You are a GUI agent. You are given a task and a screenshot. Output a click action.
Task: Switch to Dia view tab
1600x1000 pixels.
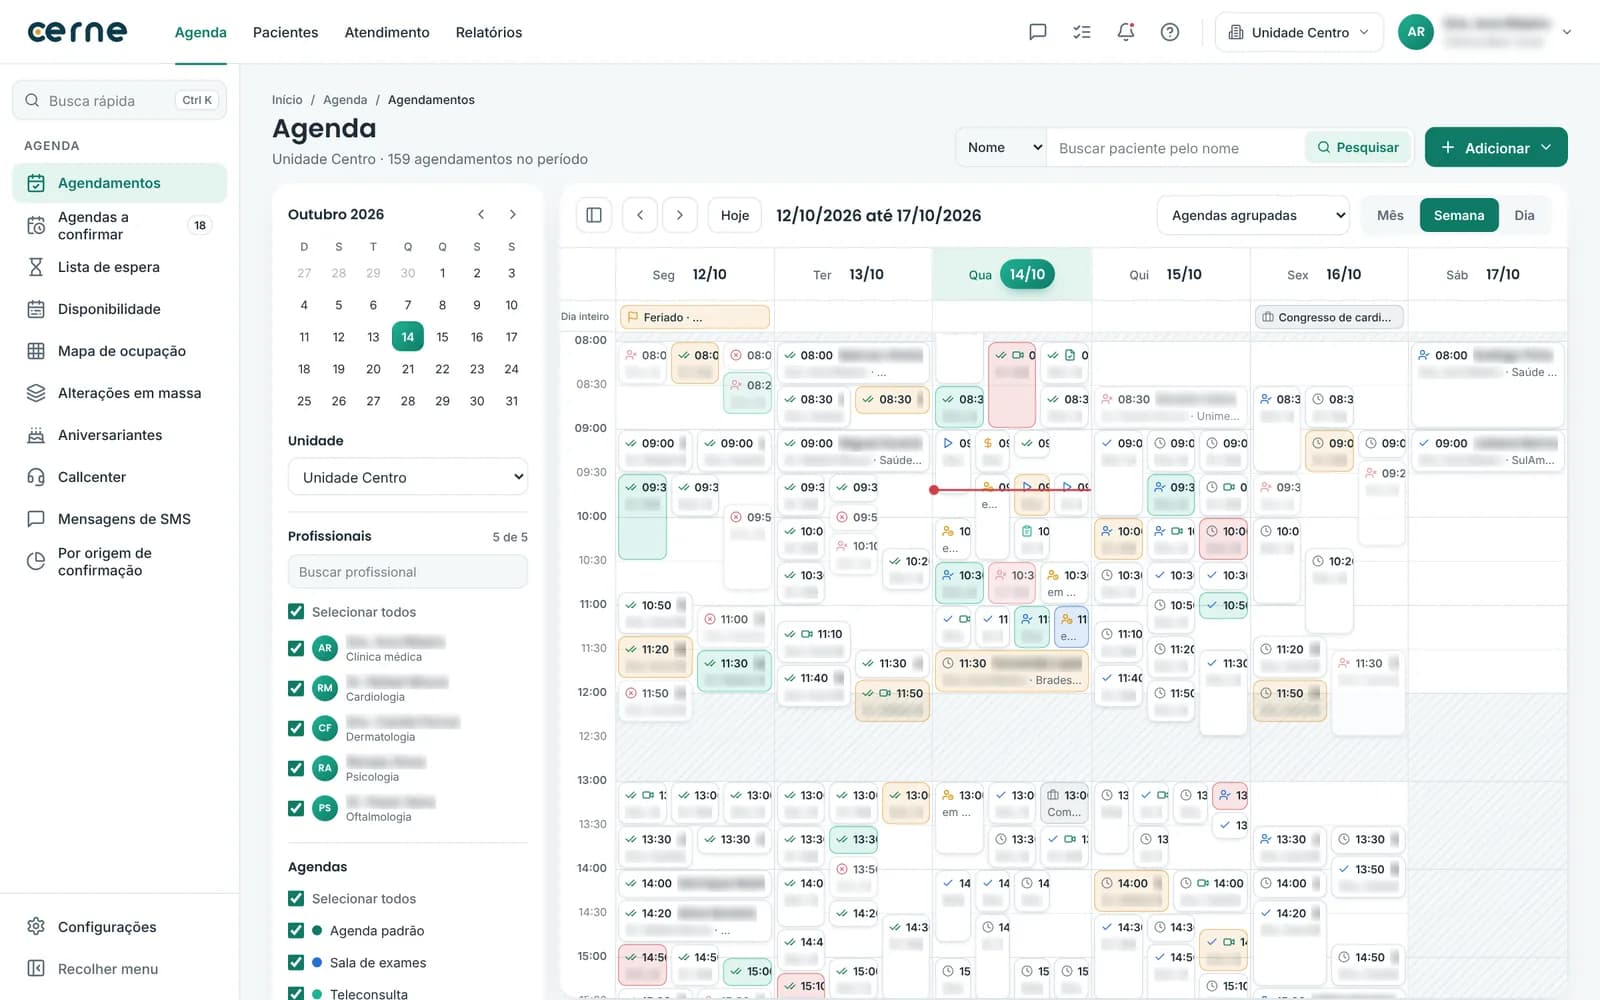pos(1524,215)
